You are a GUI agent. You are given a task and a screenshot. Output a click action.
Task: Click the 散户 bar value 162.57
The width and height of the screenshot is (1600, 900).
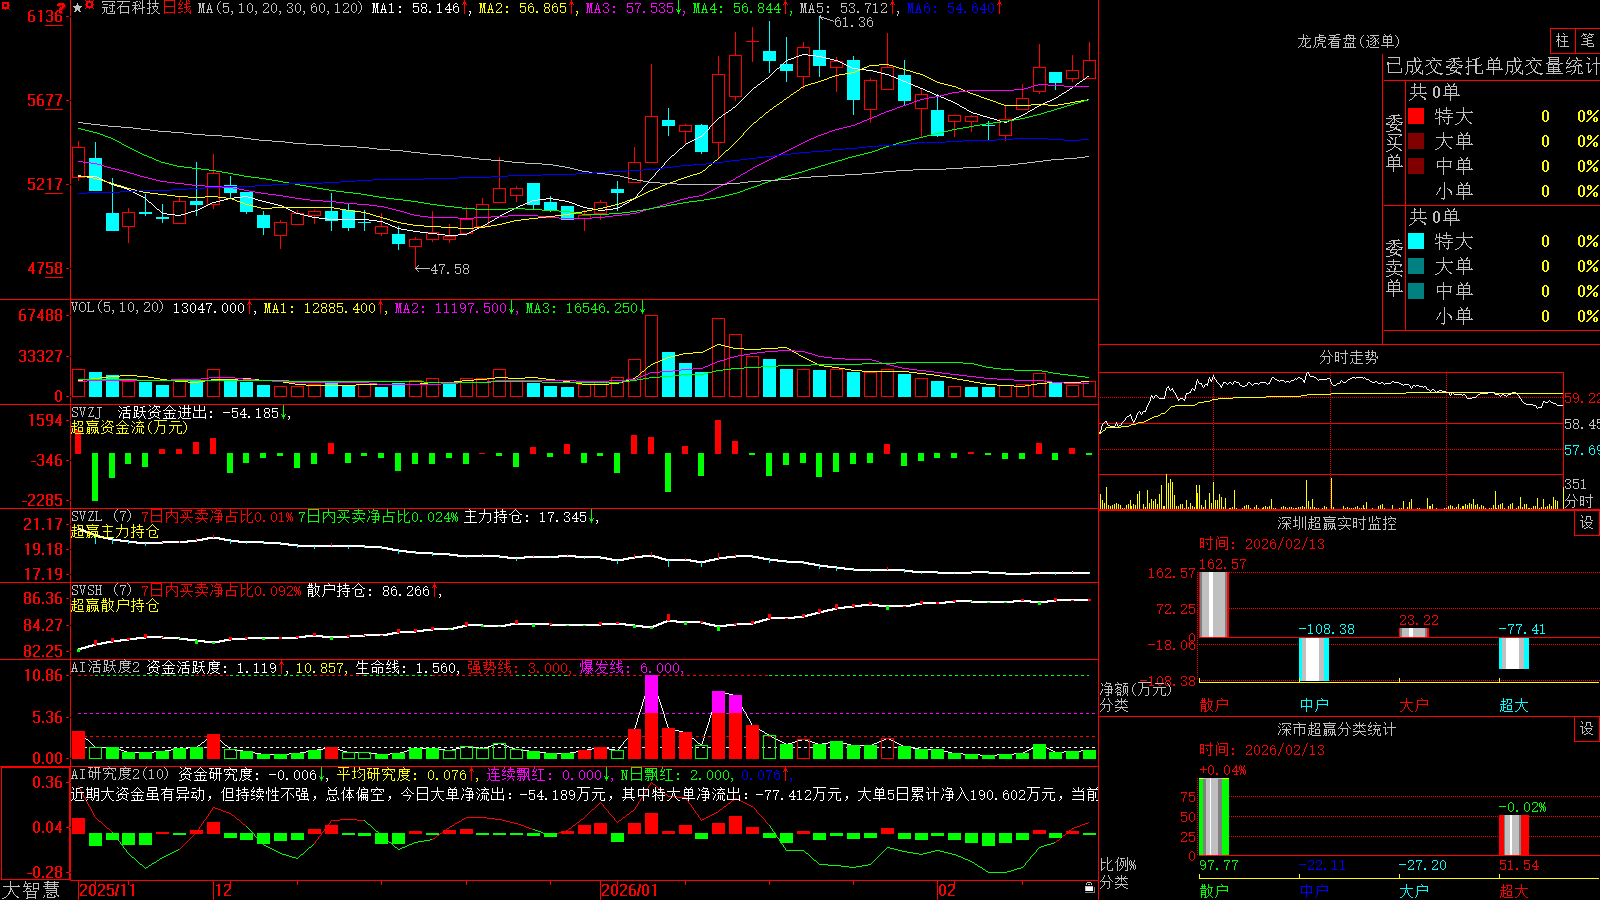click(x=1223, y=564)
